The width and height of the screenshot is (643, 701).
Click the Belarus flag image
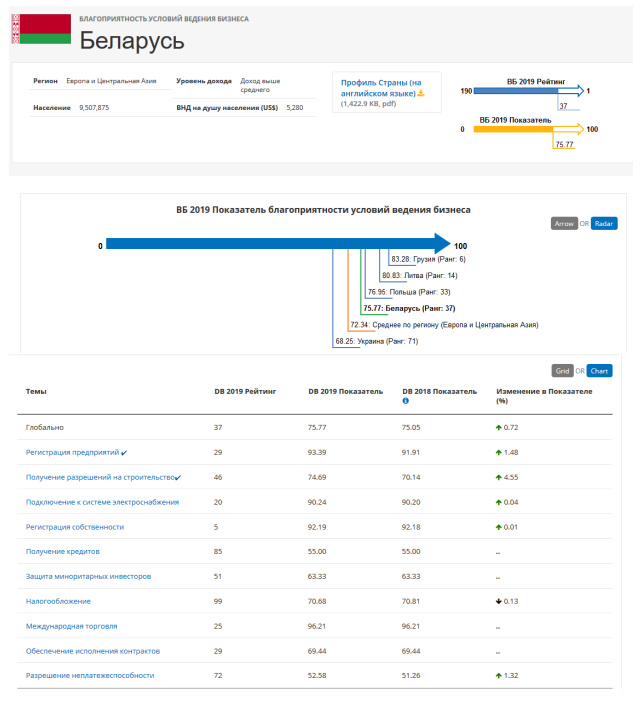pyautogui.click(x=40, y=29)
